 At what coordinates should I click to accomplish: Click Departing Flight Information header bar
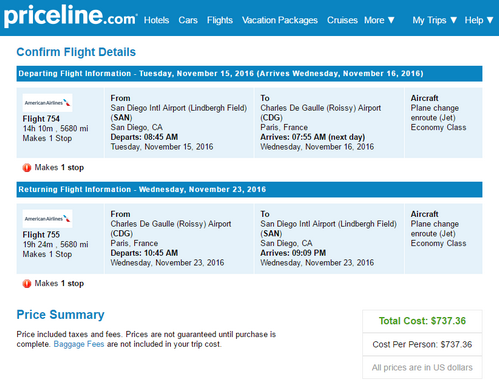coord(249,74)
